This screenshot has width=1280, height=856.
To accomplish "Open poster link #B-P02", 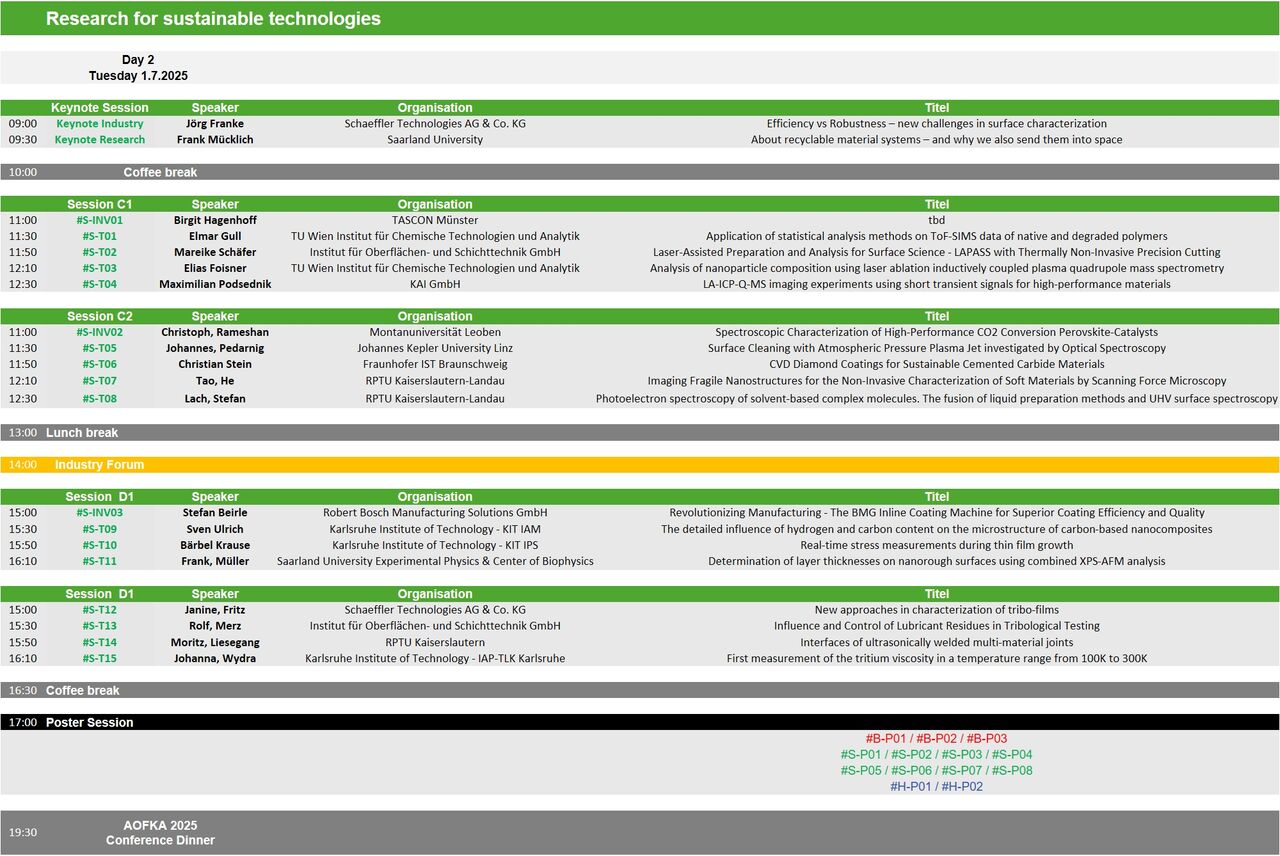I will click(936, 739).
